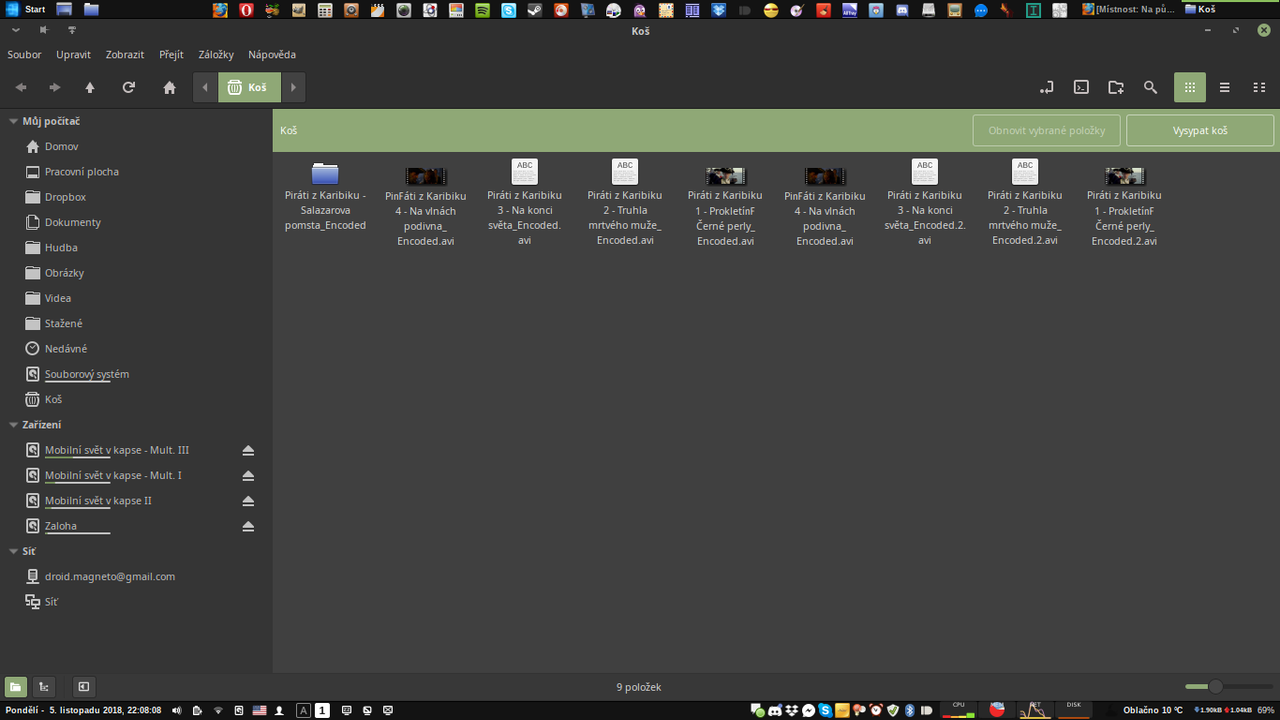This screenshot has height=720, width=1280.
Task: Open the volume tray icon in bottom panel
Action: point(177,711)
